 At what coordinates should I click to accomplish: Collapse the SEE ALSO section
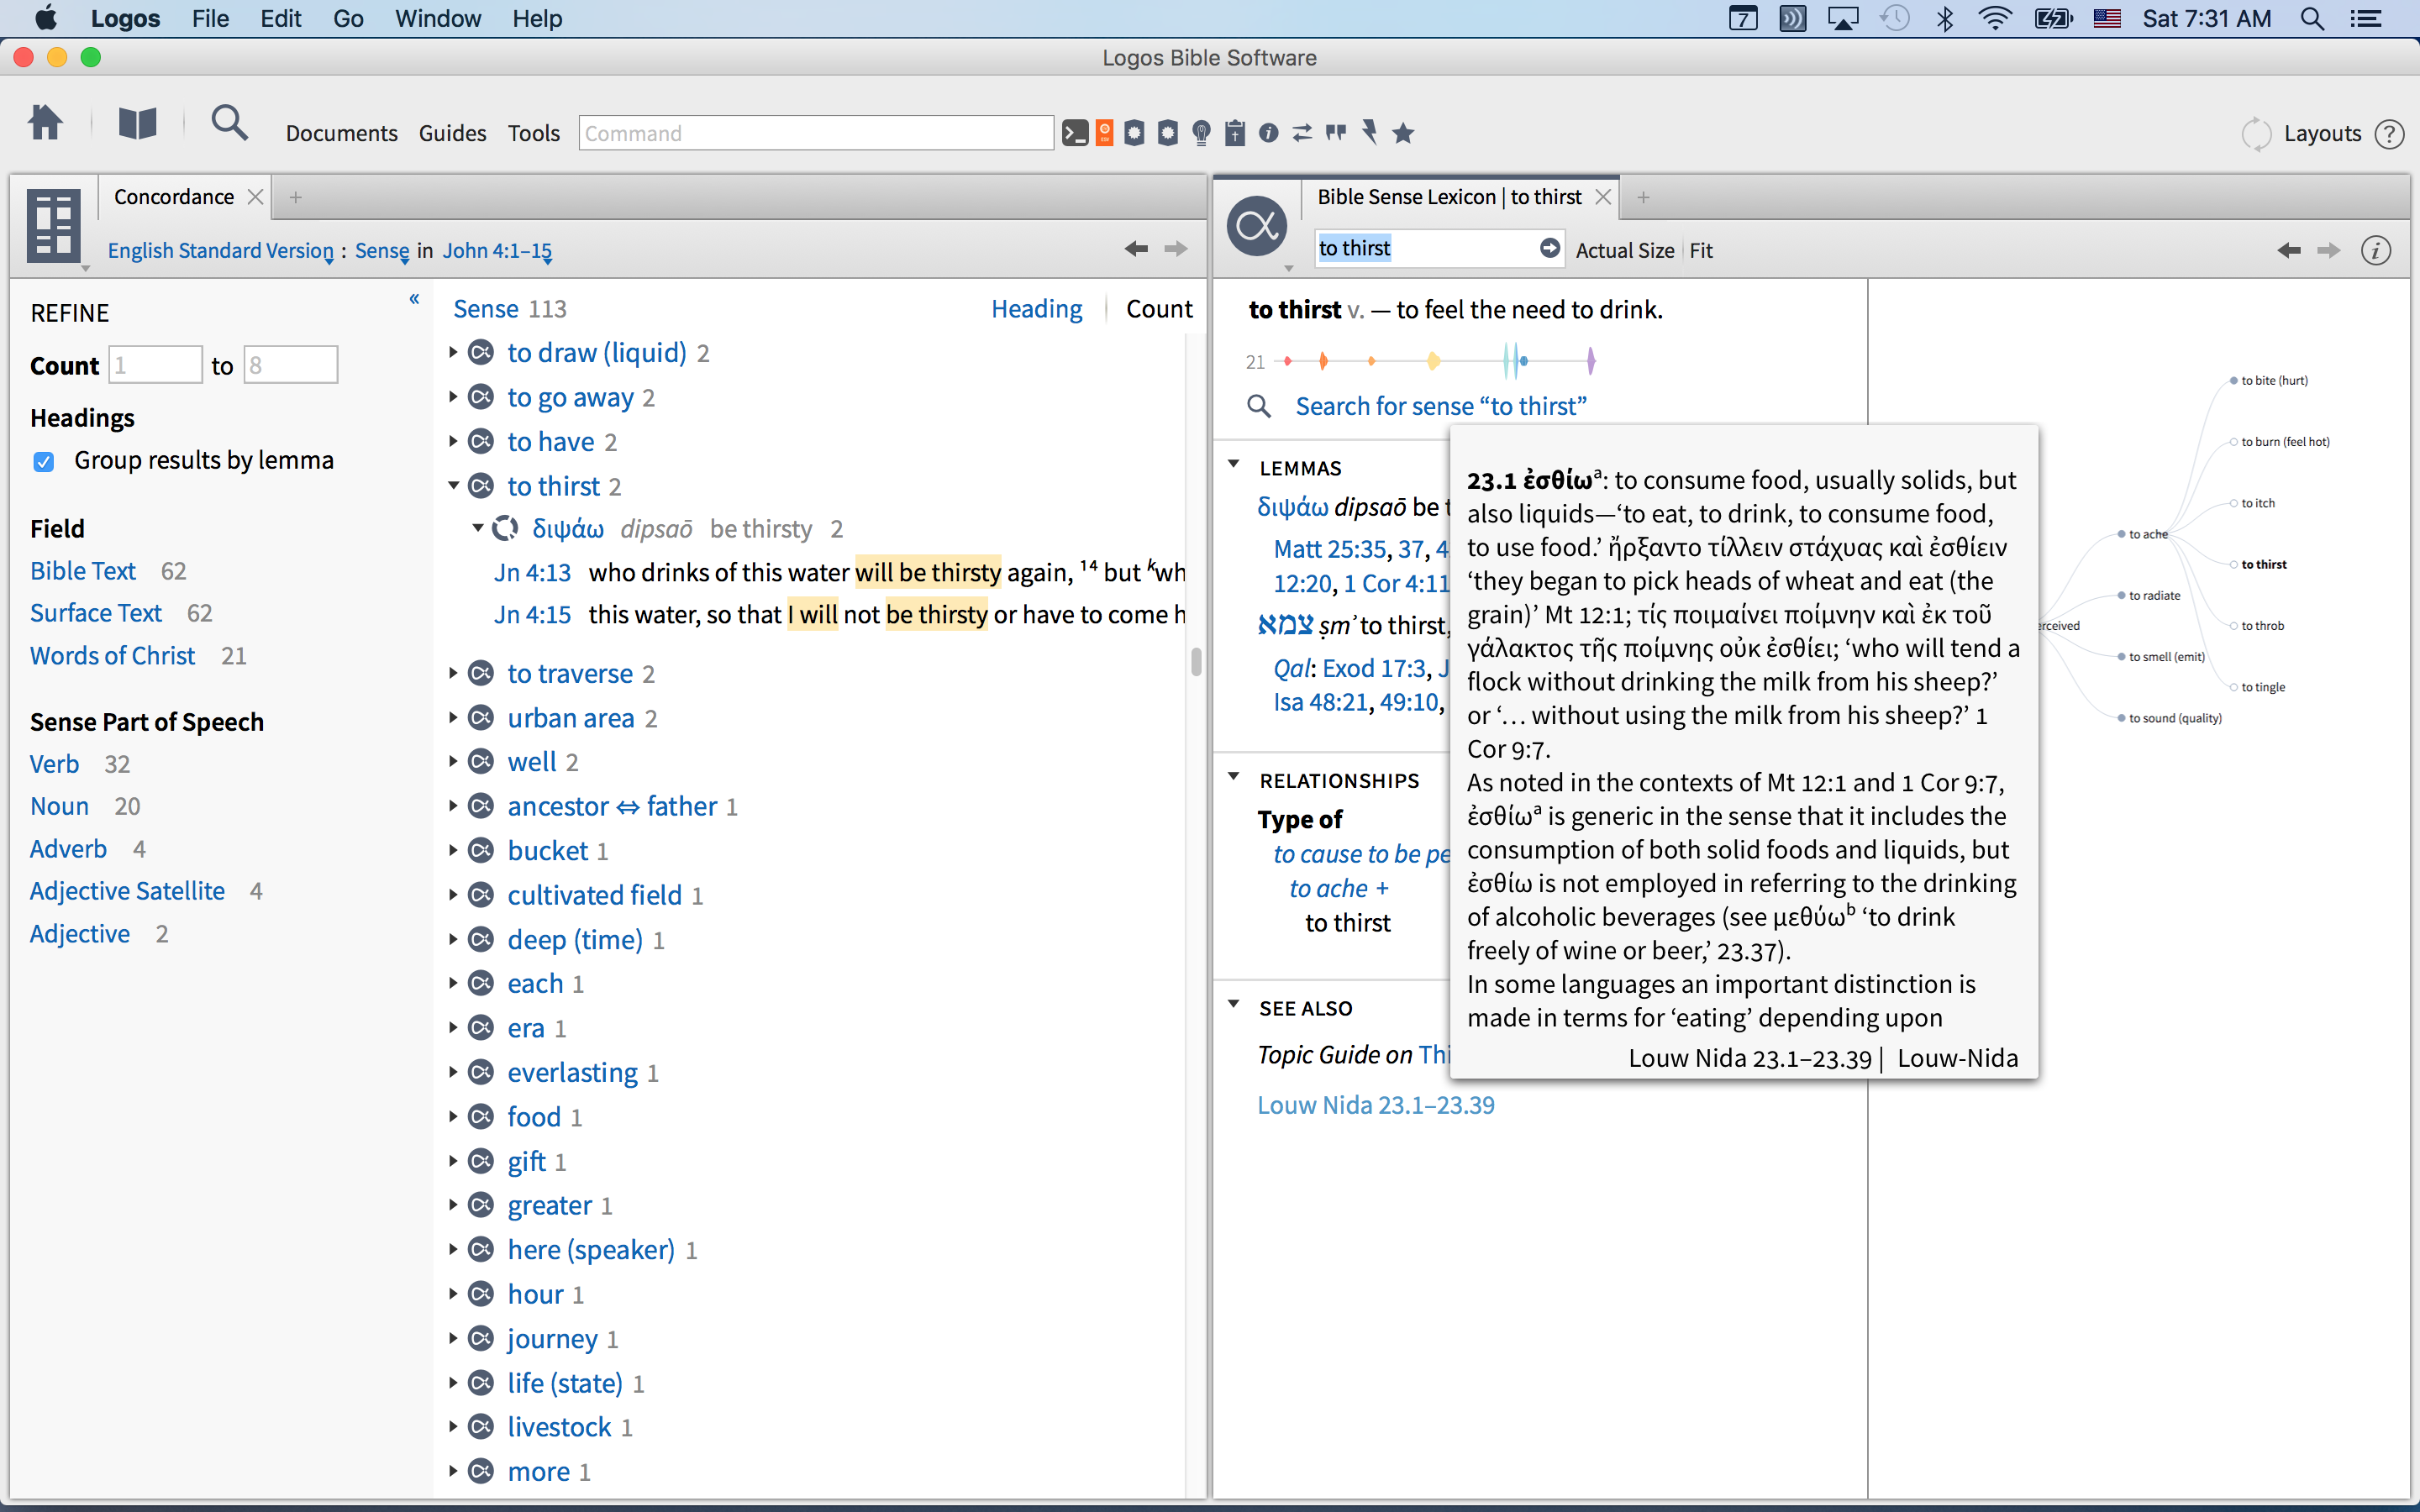(1234, 1004)
